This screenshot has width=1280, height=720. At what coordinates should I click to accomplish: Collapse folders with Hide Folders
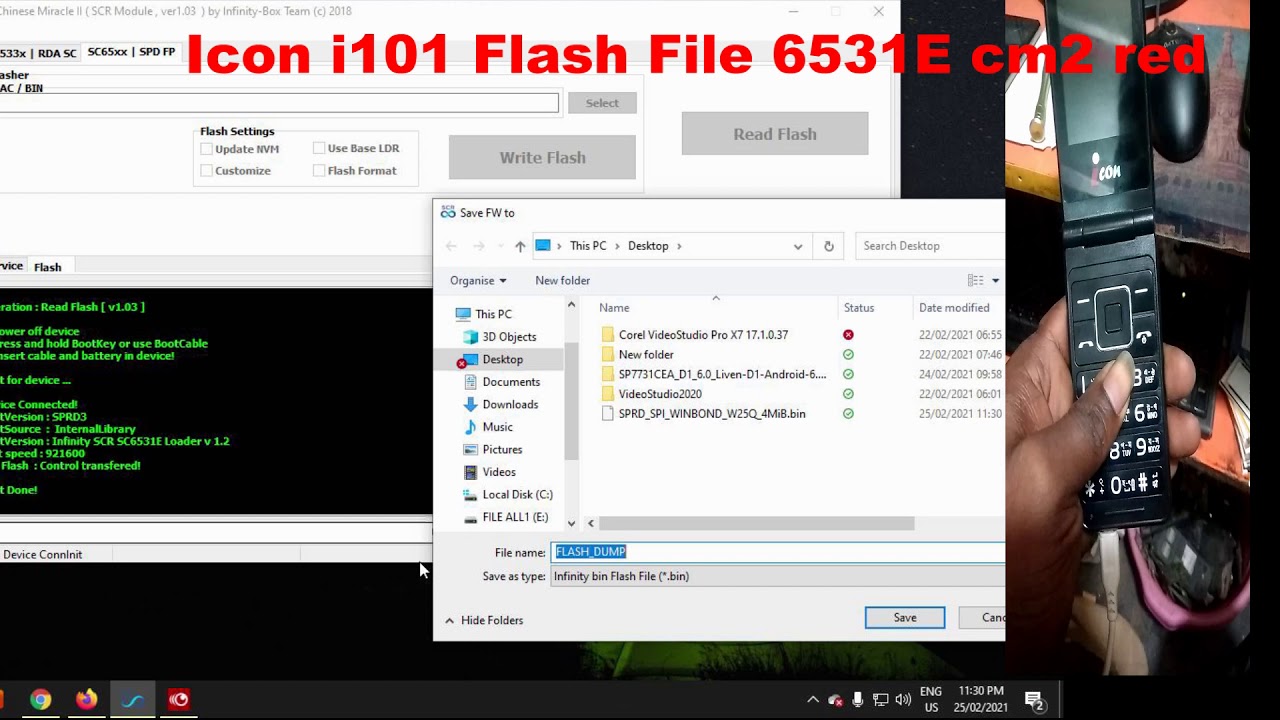click(x=484, y=620)
